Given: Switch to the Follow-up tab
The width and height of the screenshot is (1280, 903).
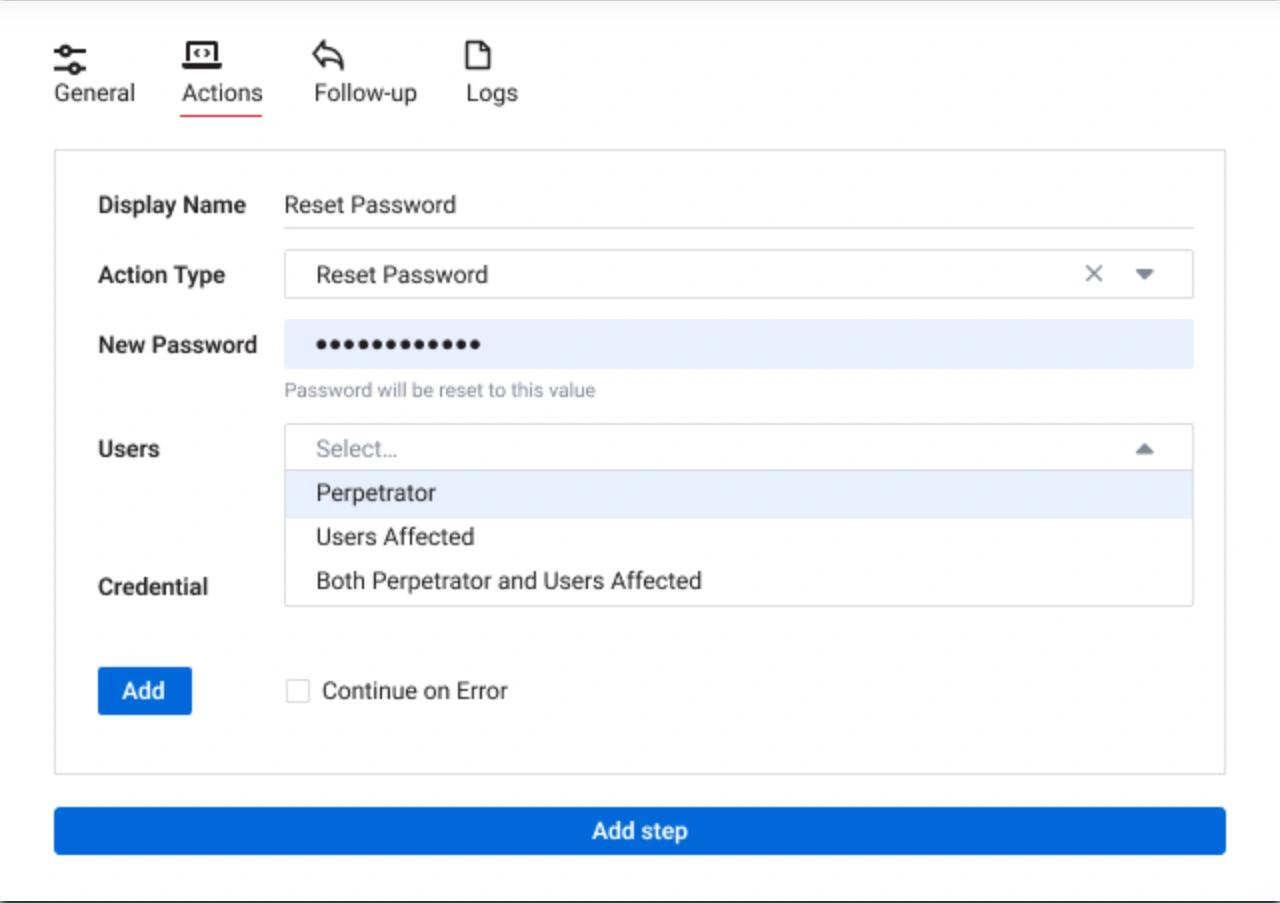Looking at the screenshot, I should [363, 72].
